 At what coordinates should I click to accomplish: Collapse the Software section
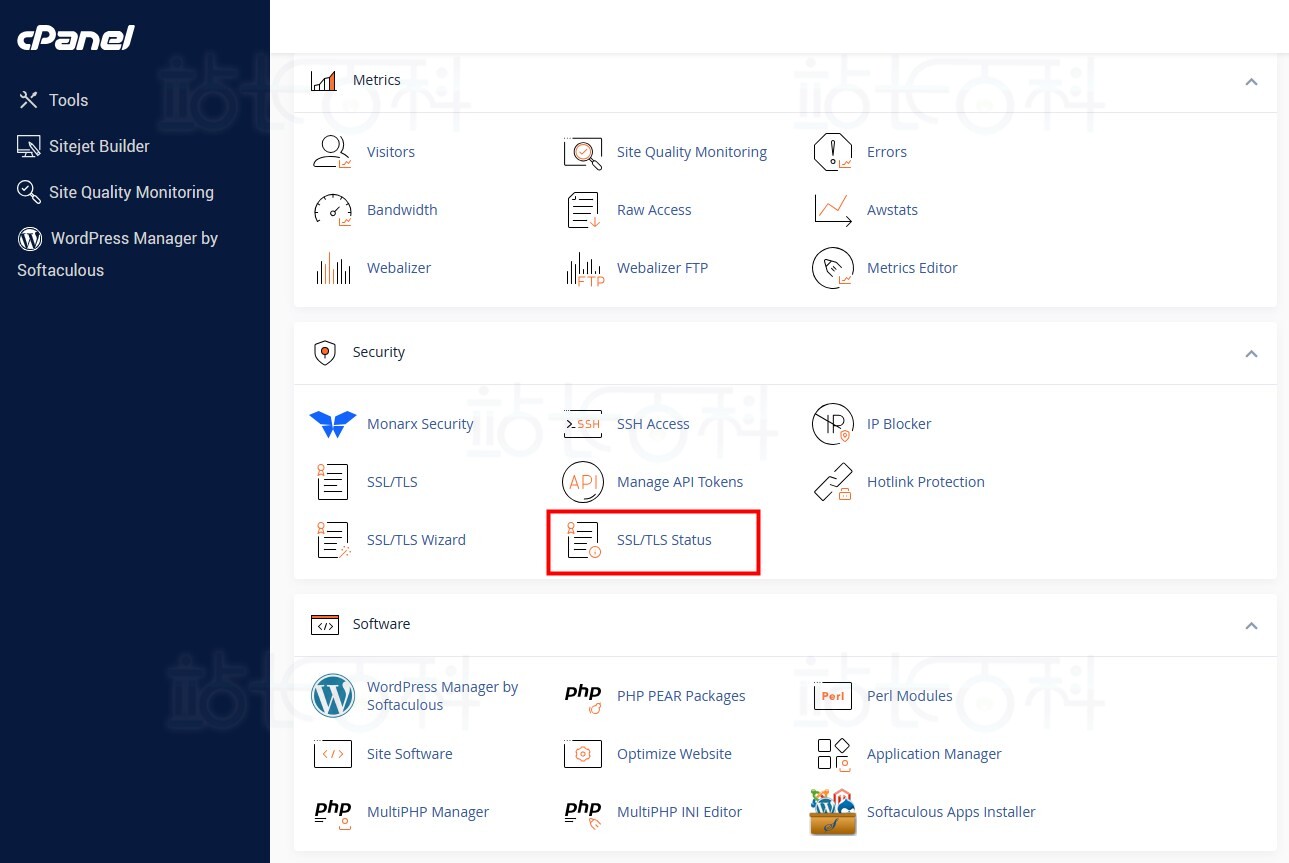click(x=1251, y=625)
